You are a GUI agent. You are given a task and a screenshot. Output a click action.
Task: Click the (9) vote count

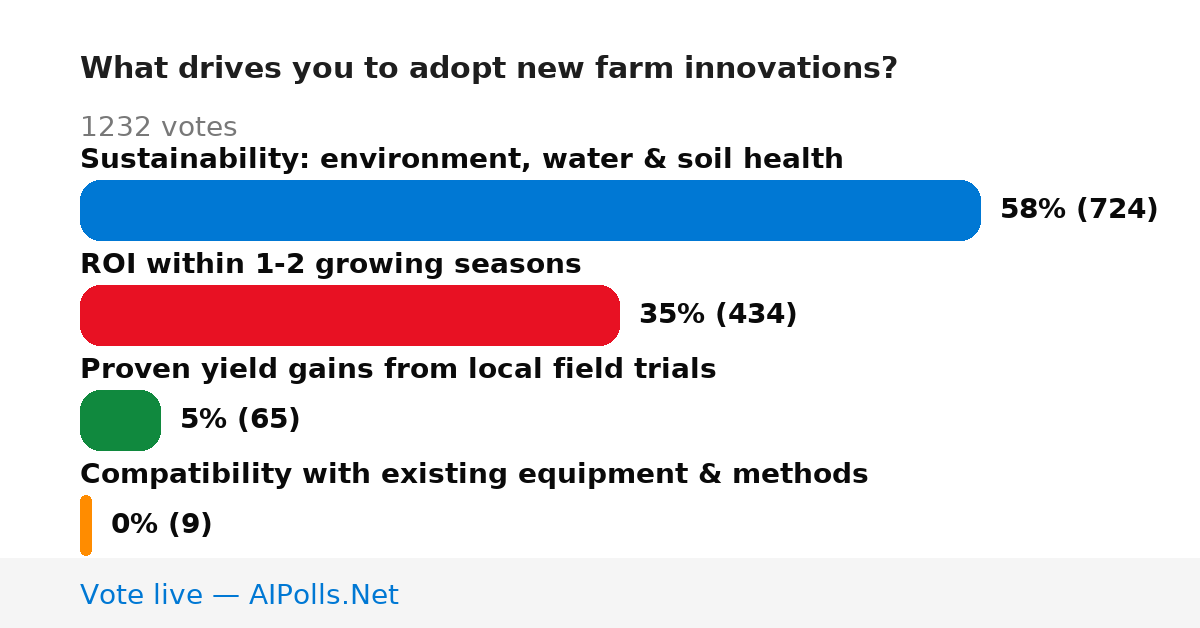[188, 524]
